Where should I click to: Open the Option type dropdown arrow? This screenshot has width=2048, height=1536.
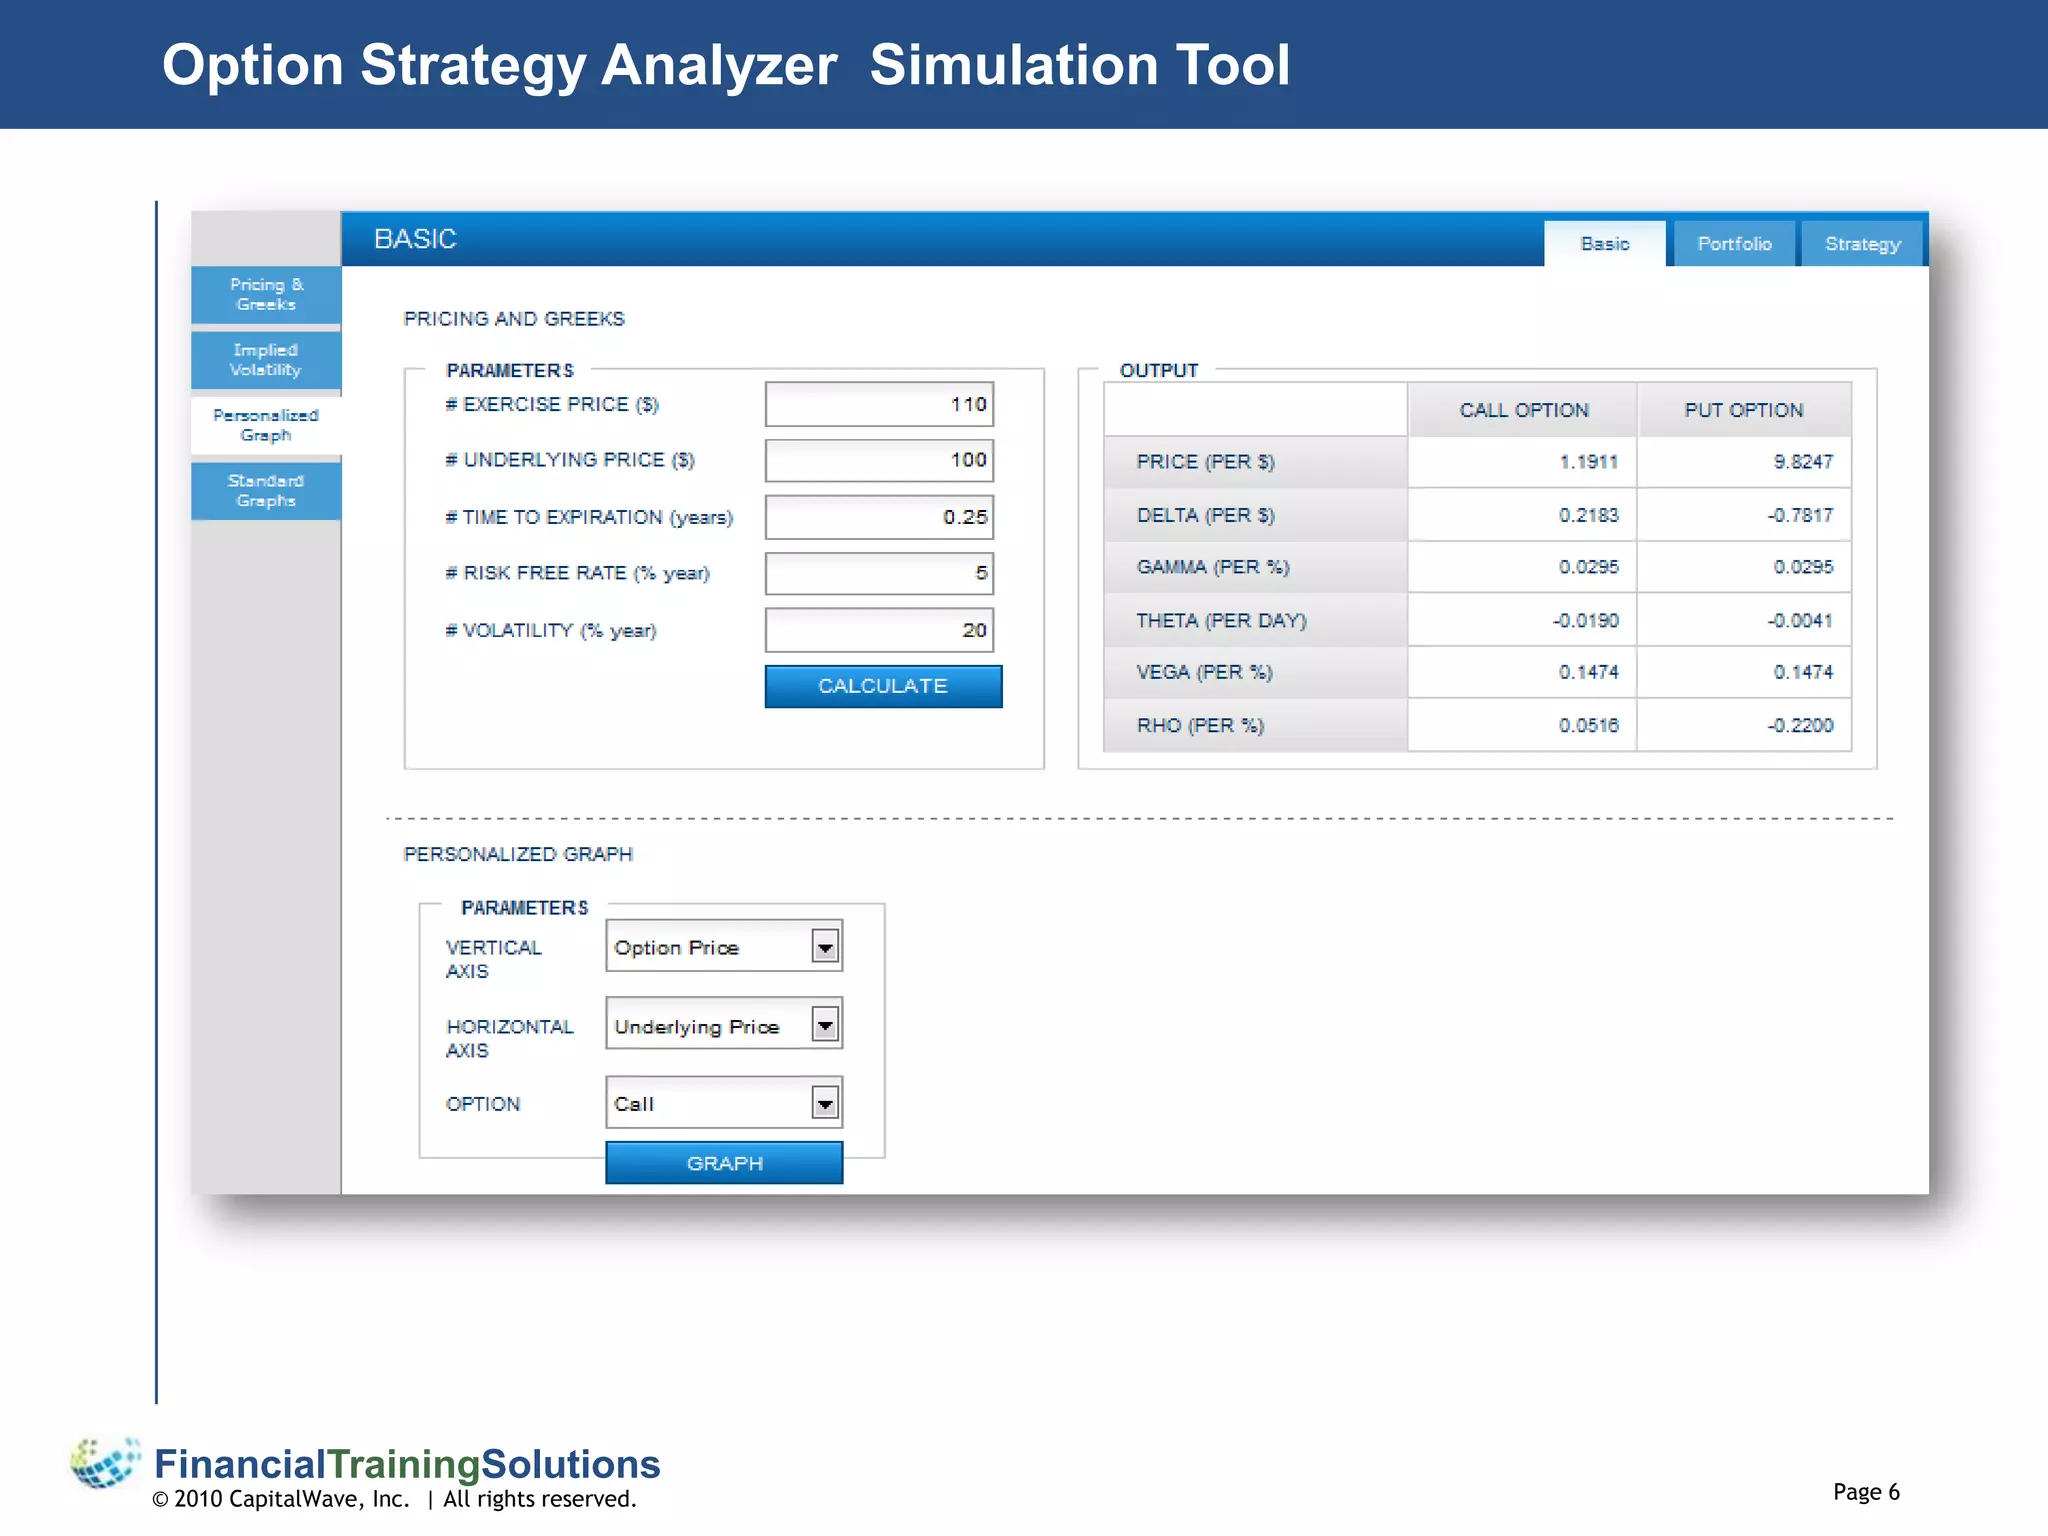click(x=825, y=1103)
